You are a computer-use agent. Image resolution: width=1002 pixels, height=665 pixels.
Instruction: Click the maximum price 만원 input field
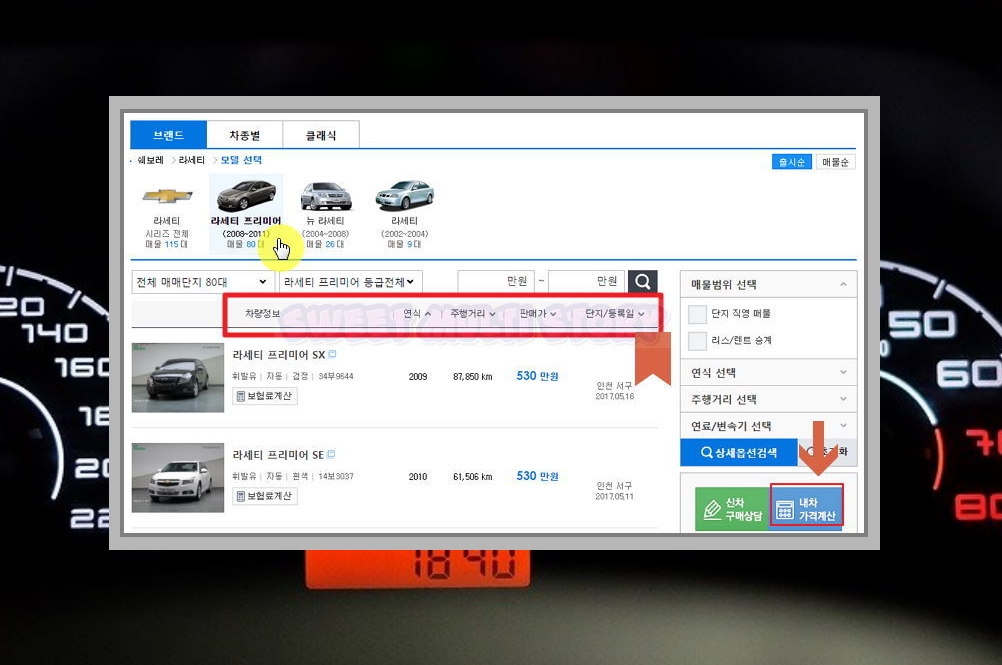[586, 281]
